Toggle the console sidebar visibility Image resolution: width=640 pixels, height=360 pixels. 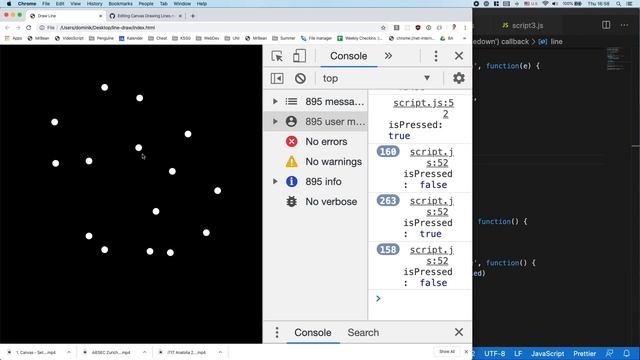click(x=277, y=78)
